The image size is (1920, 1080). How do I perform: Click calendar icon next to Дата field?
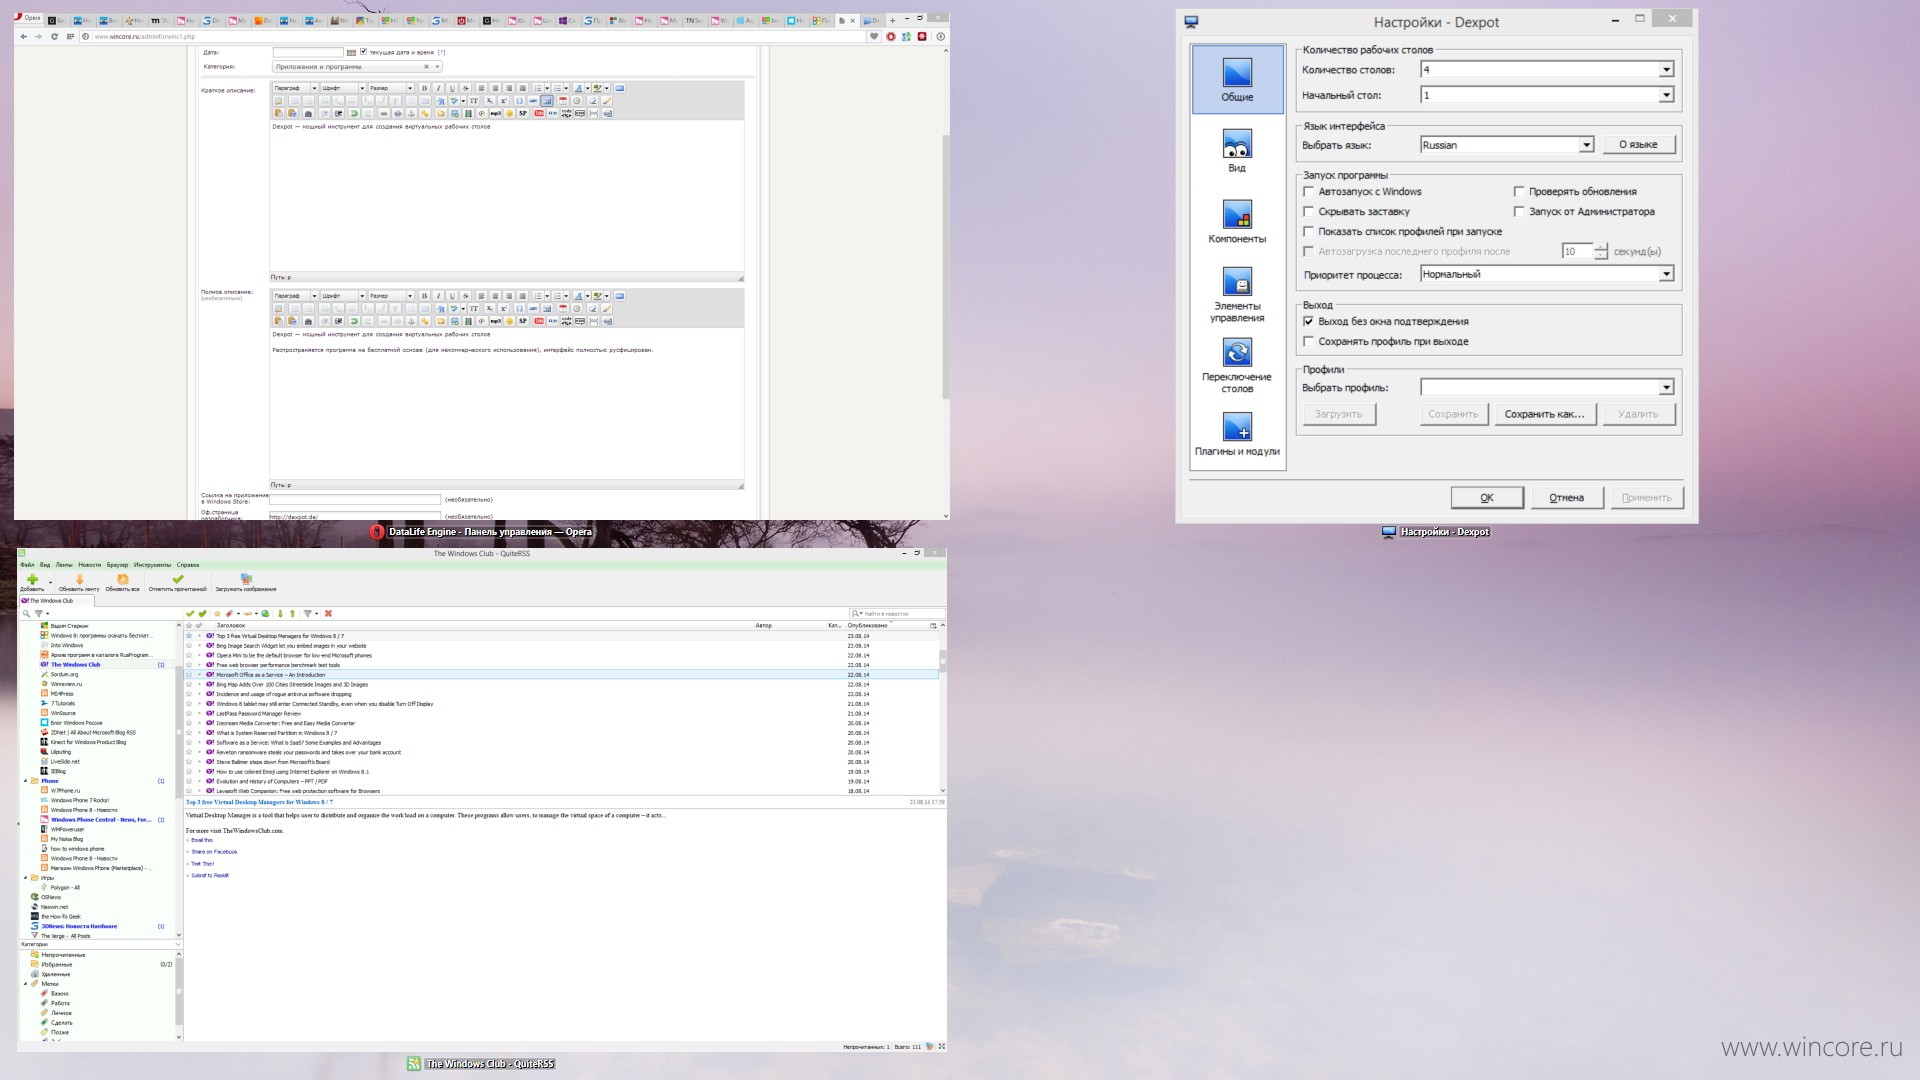point(351,52)
